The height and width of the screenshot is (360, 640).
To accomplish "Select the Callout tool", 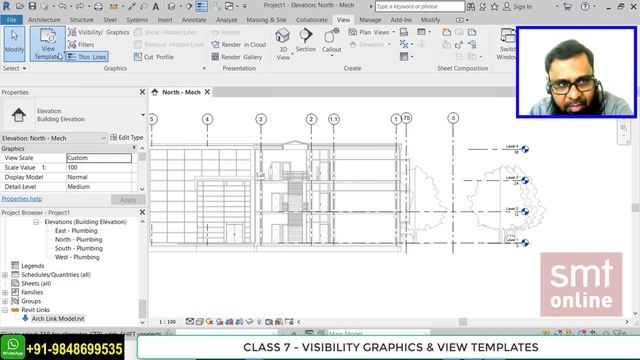I will [x=331, y=41].
